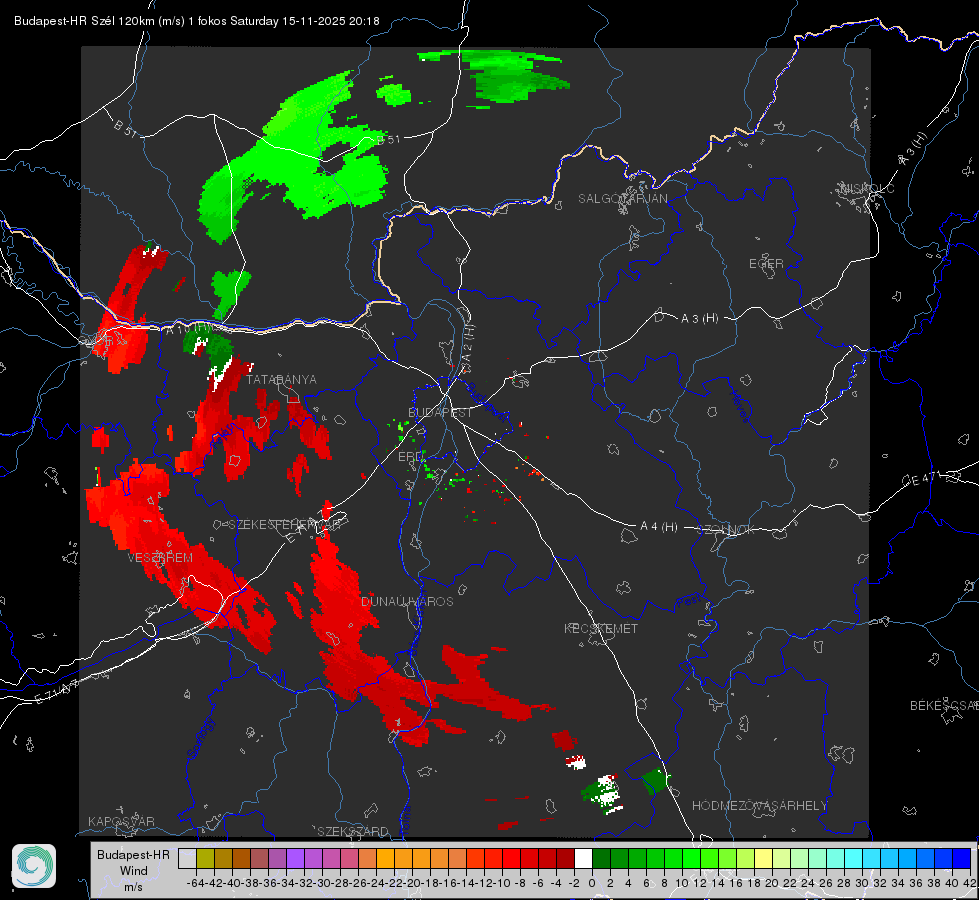Click the 'Budapest-HR Wind m/s' legend caption
Screen dimensions: 979x900
pos(134,870)
